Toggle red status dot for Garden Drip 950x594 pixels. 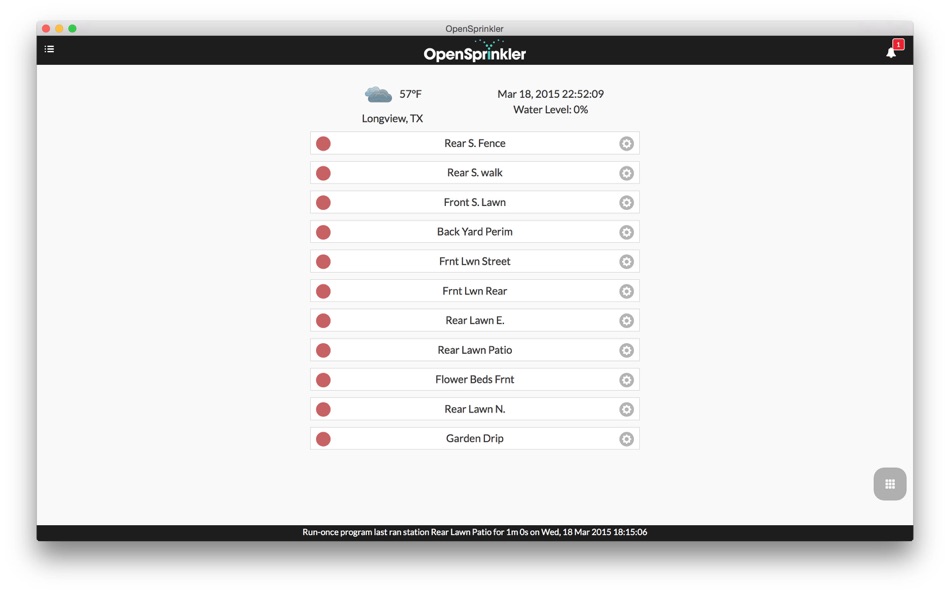click(x=324, y=439)
